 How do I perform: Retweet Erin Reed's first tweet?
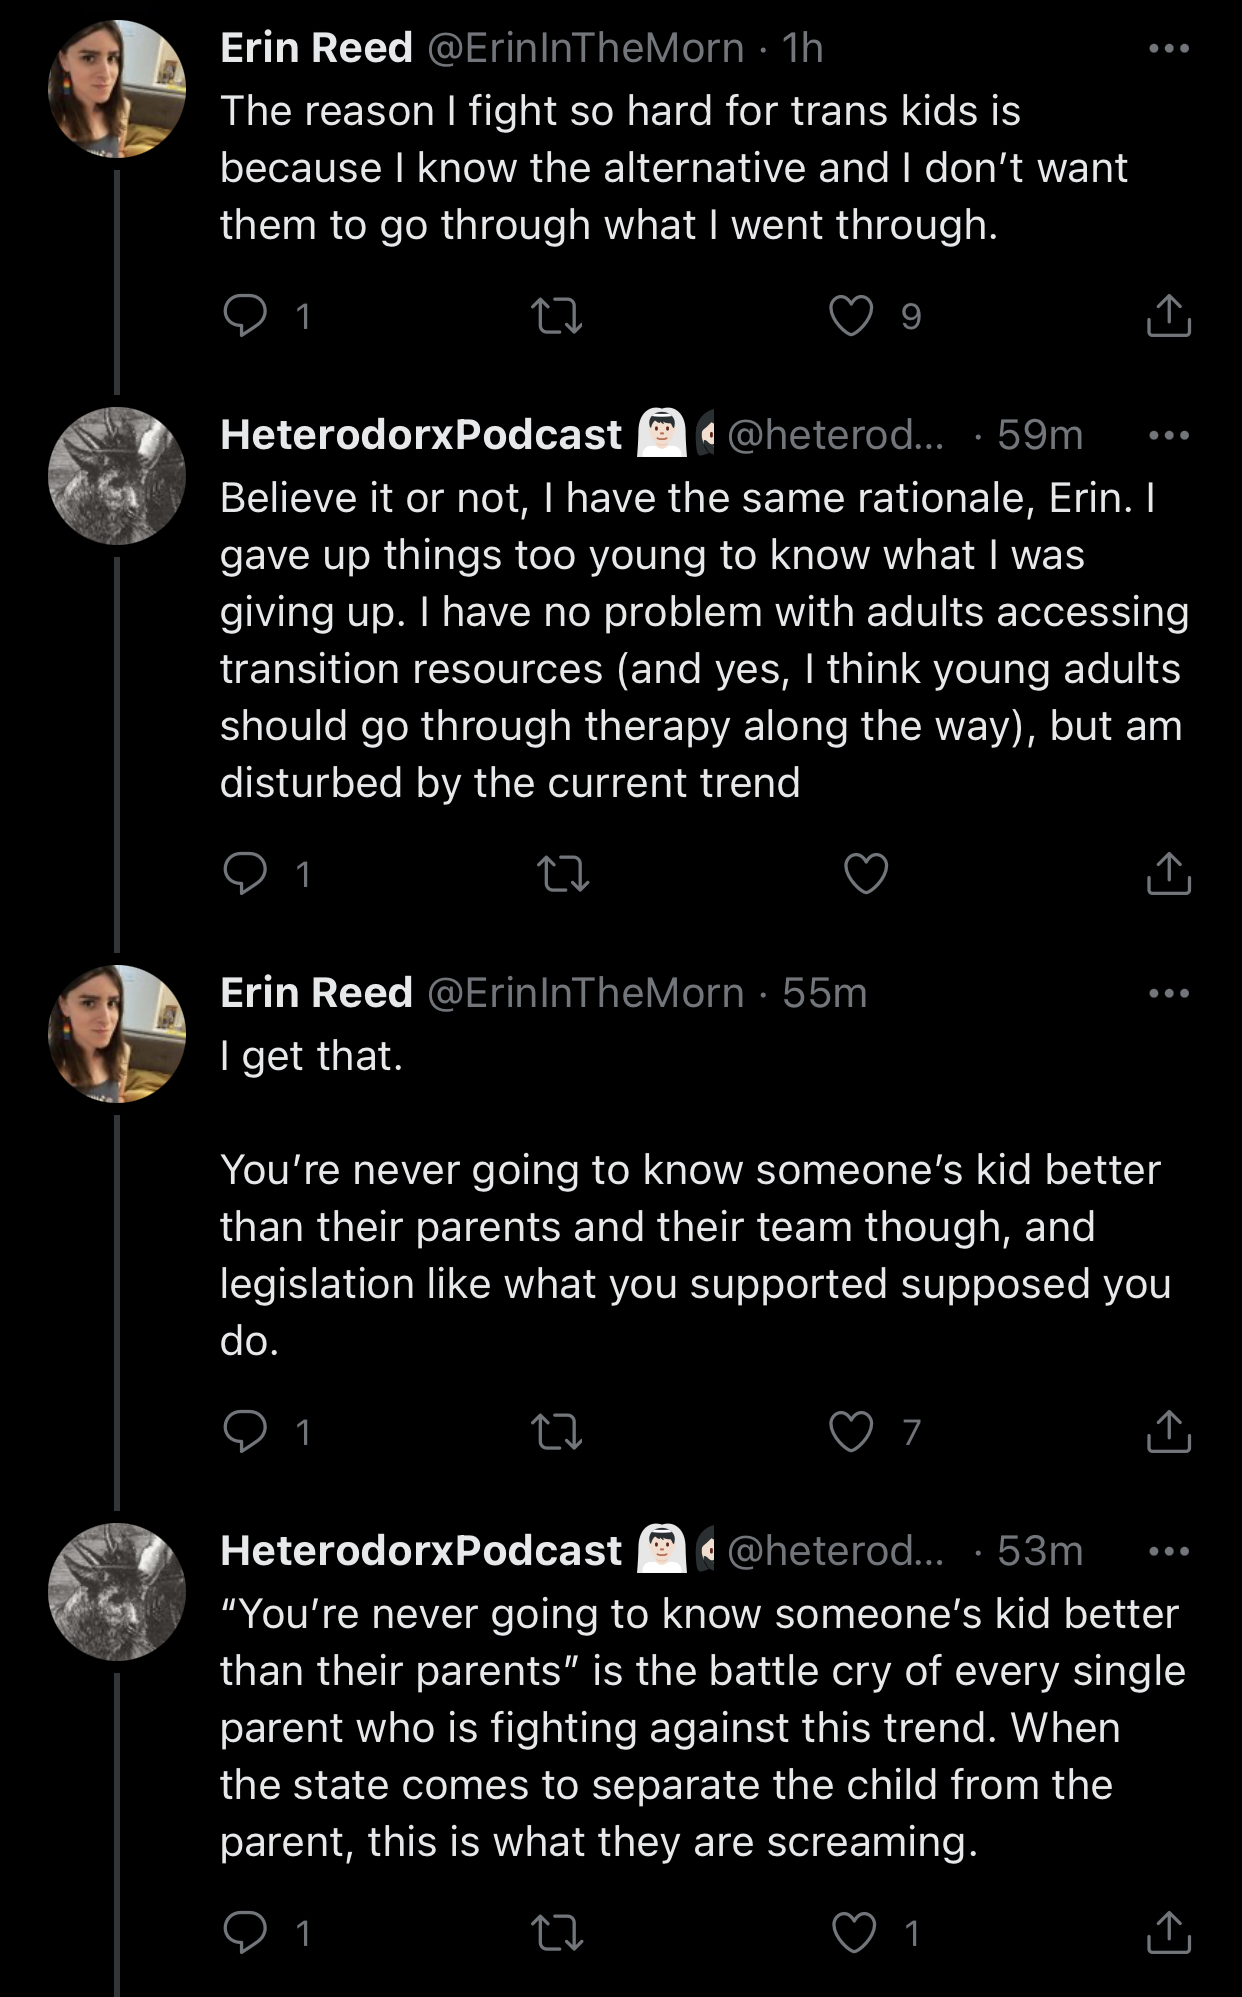point(556,316)
